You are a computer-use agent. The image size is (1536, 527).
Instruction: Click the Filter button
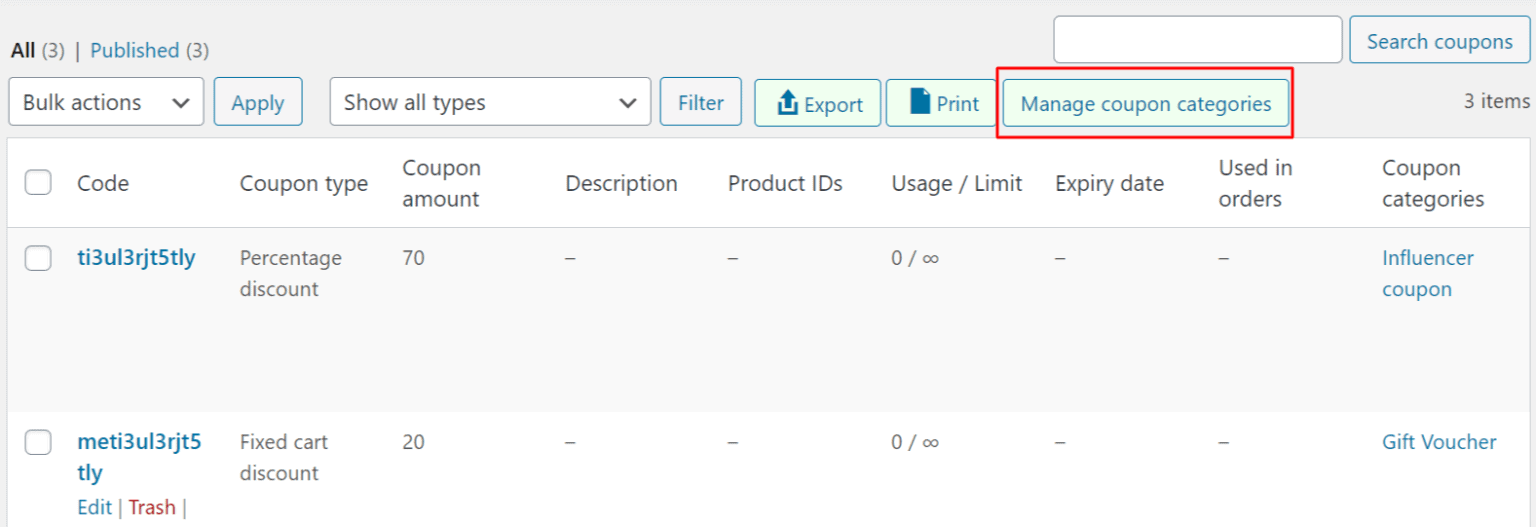tap(700, 102)
